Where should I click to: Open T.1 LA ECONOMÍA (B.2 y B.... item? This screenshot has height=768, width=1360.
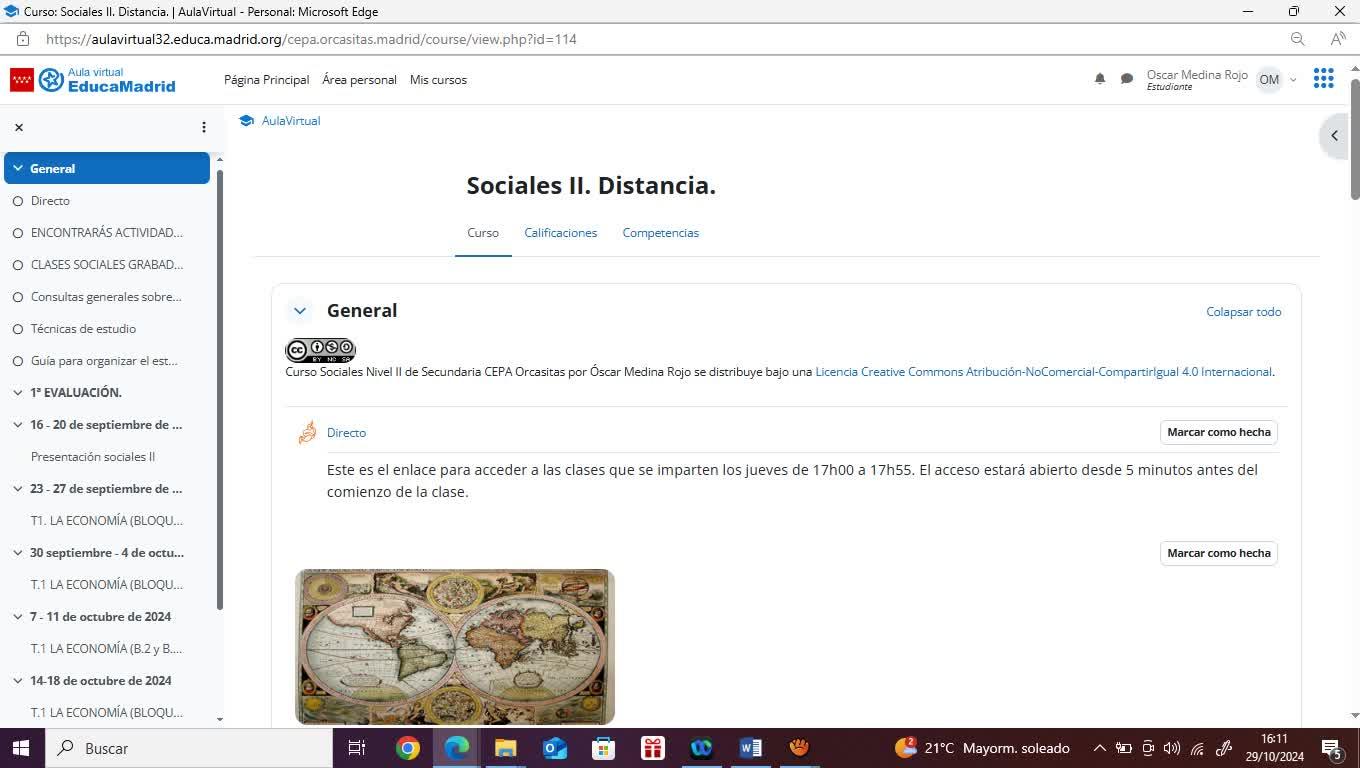point(107,649)
